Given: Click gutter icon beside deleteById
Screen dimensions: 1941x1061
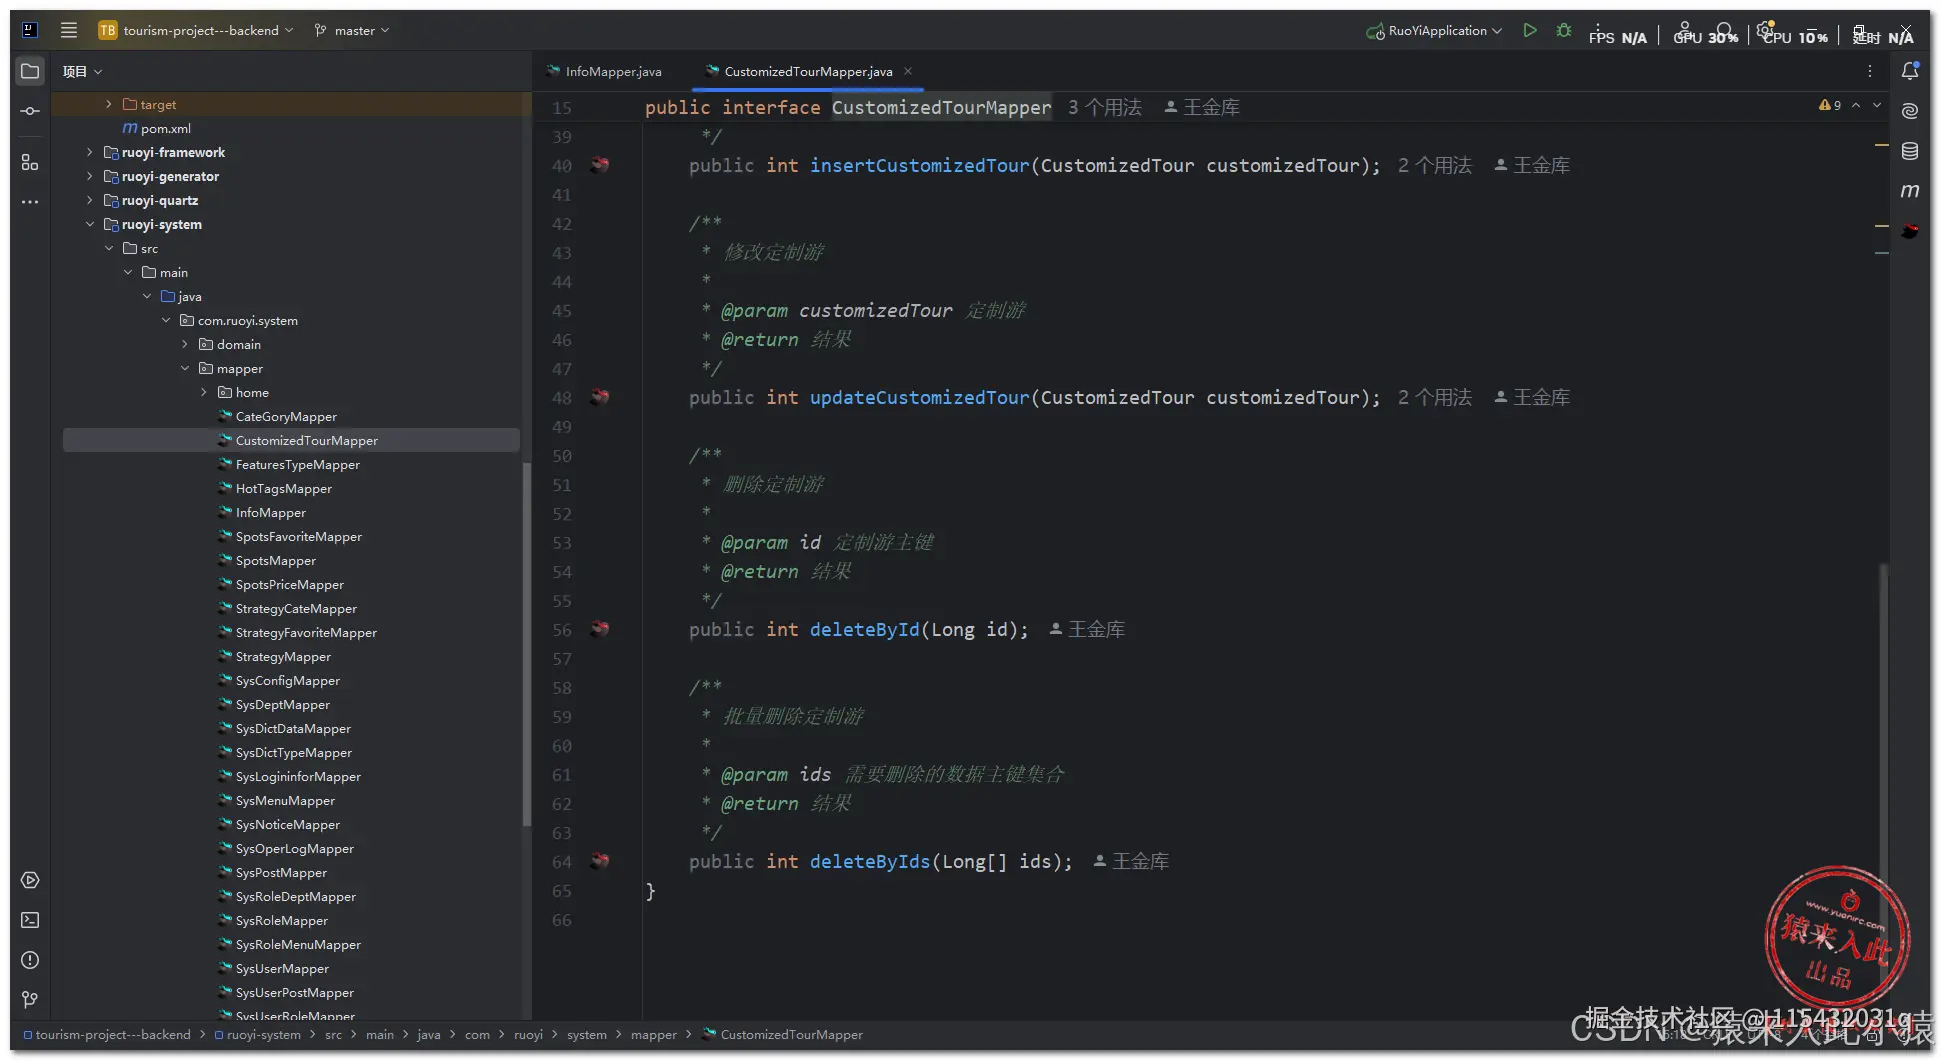Looking at the screenshot, I should tap(600, 629).
